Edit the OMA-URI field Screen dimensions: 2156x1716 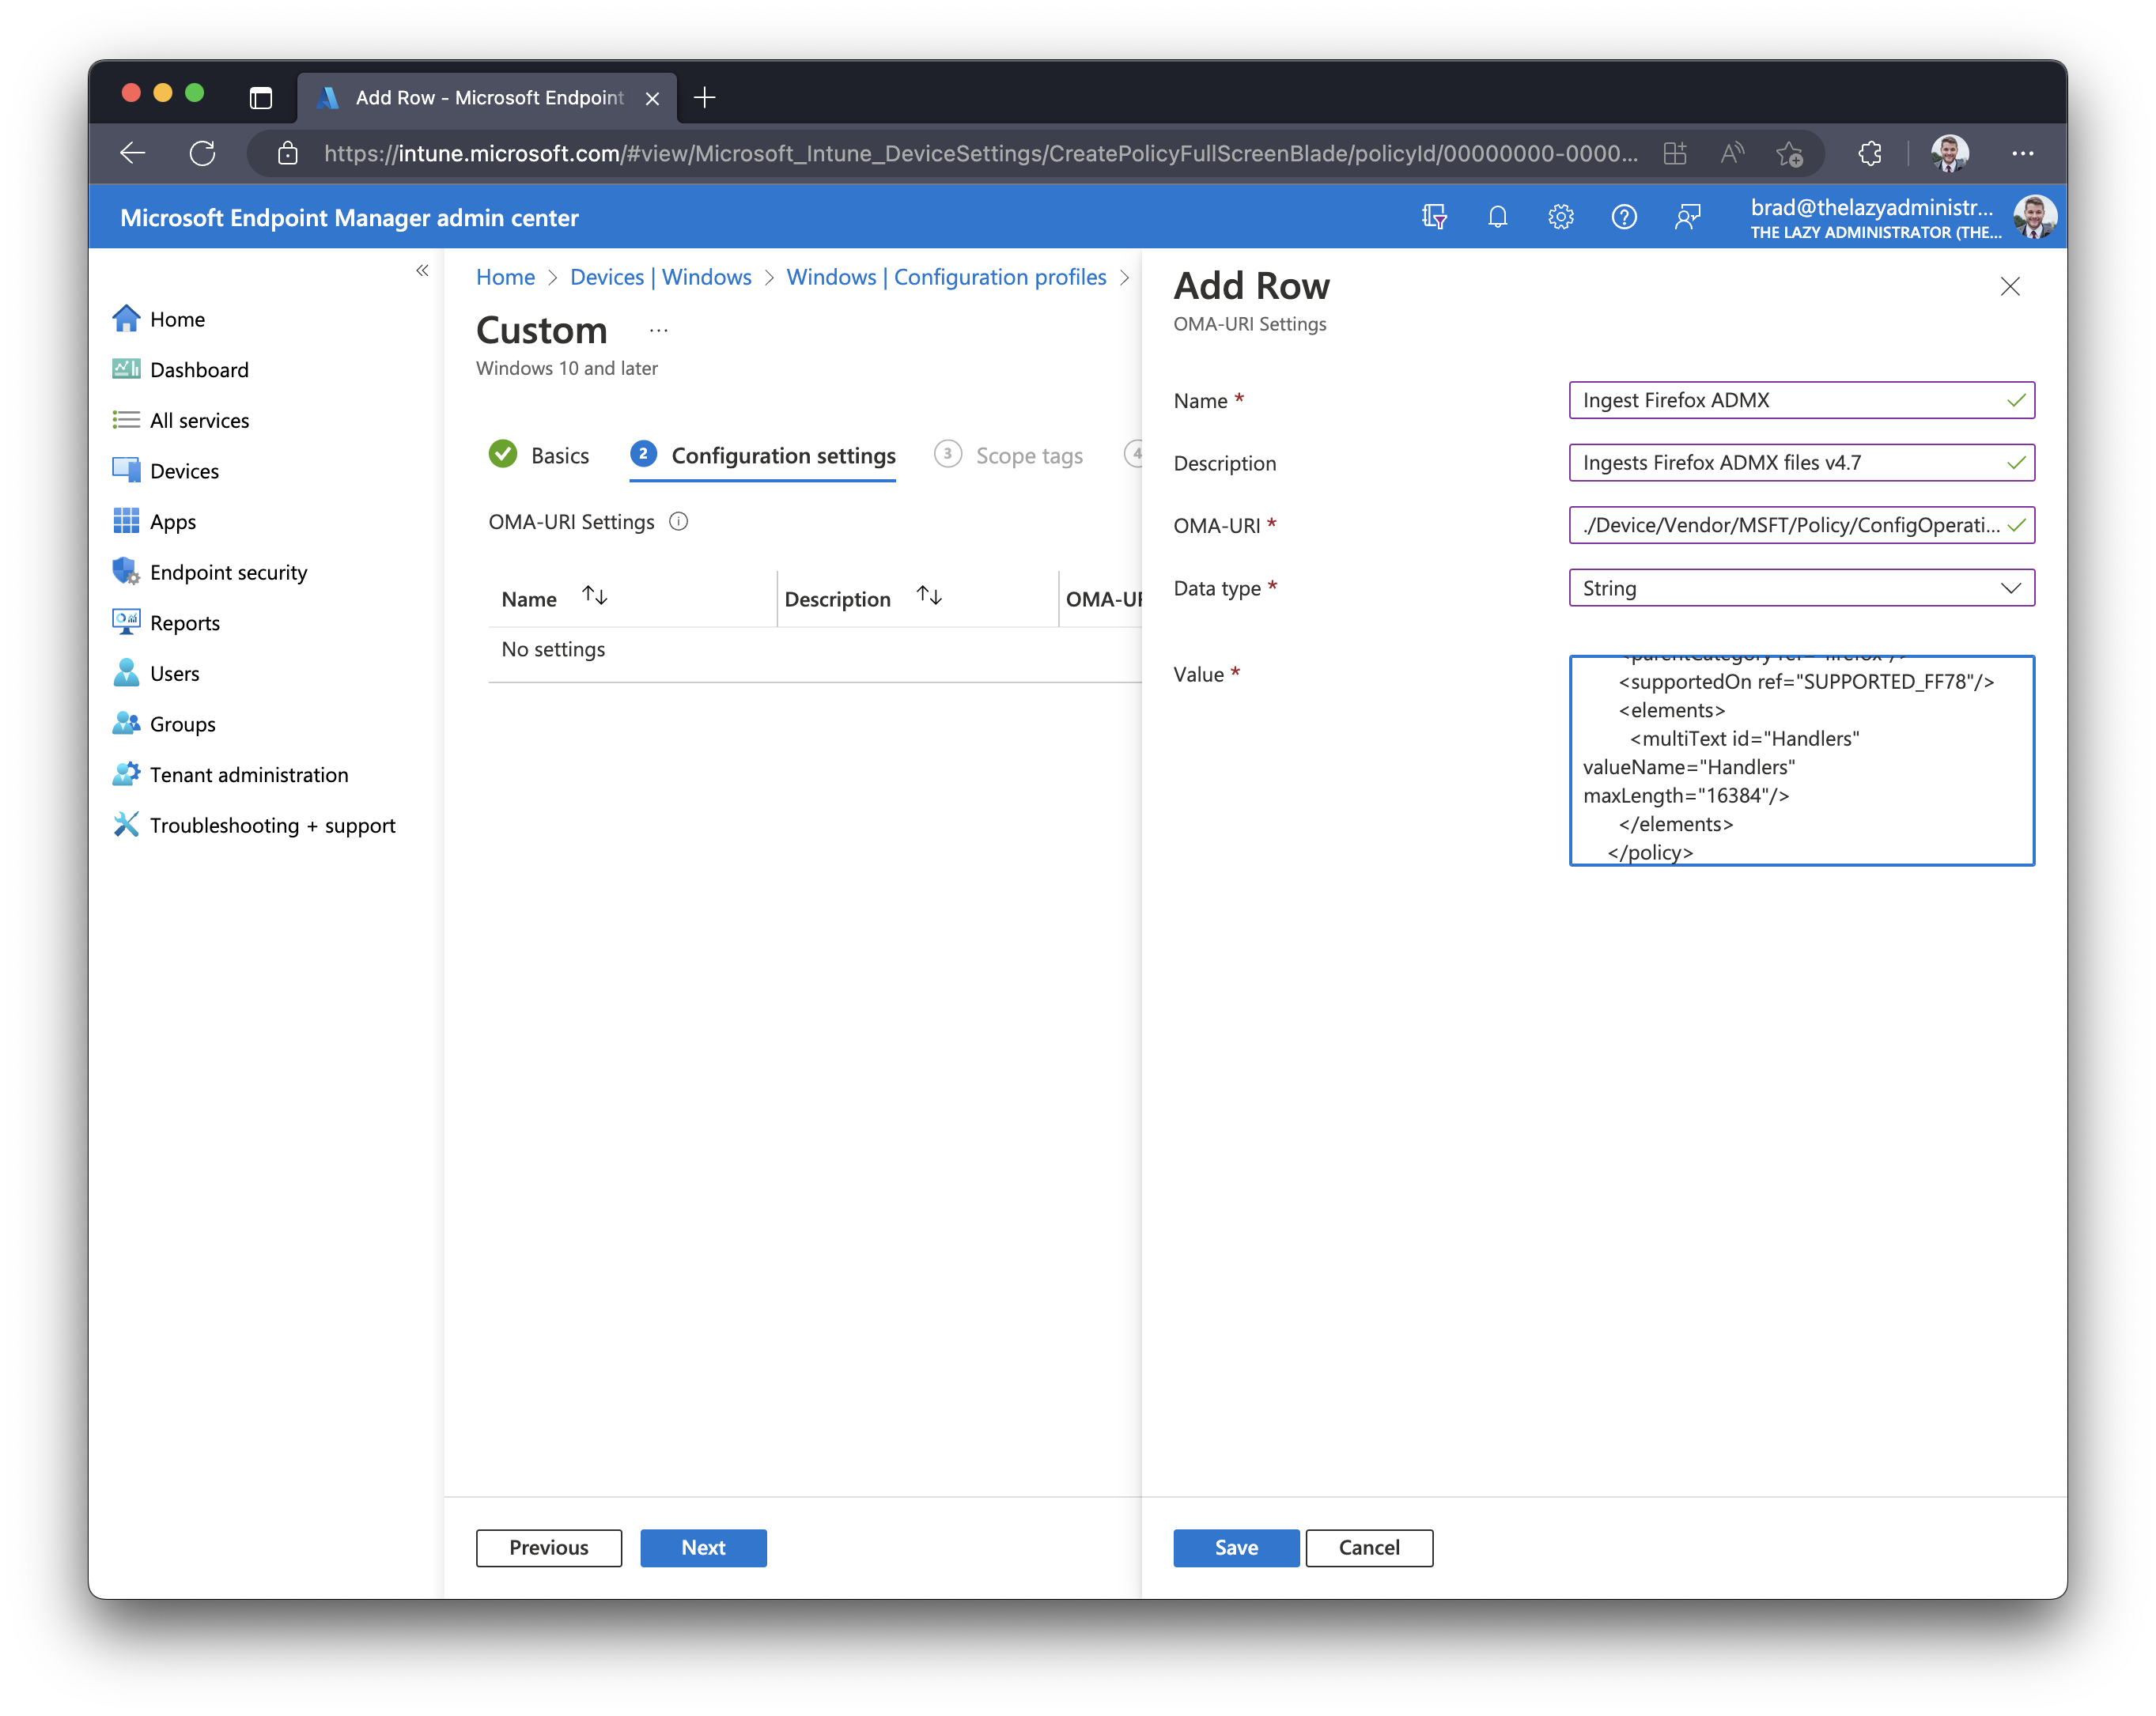coord(1801,525)
